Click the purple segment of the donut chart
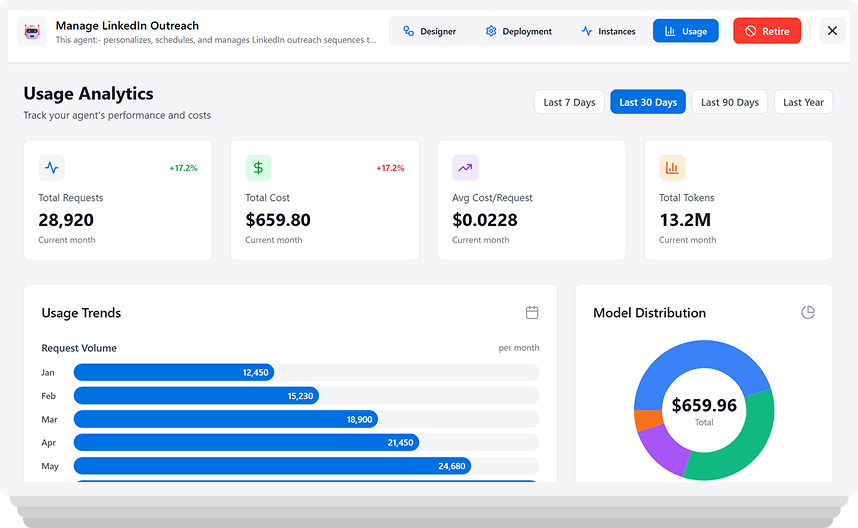Image resolution: width=858 pixels, height=528 pixels. tap(657, 446)
